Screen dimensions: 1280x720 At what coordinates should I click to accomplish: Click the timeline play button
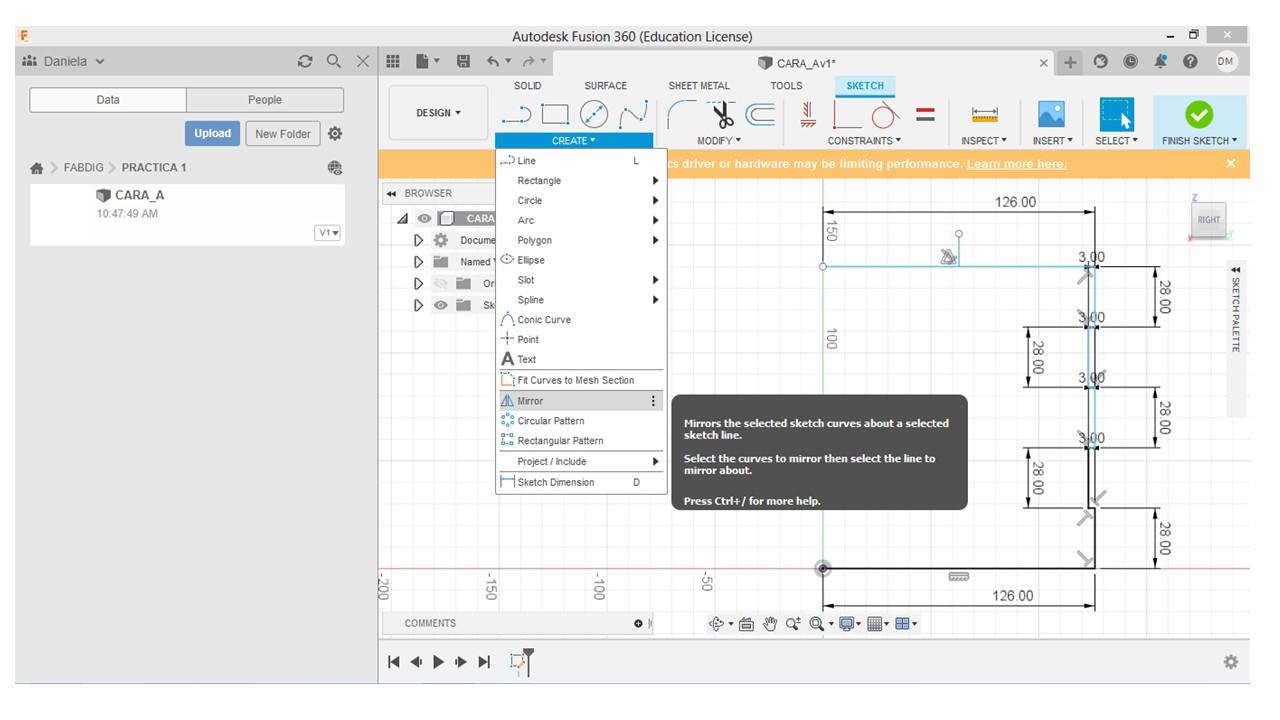438,661
